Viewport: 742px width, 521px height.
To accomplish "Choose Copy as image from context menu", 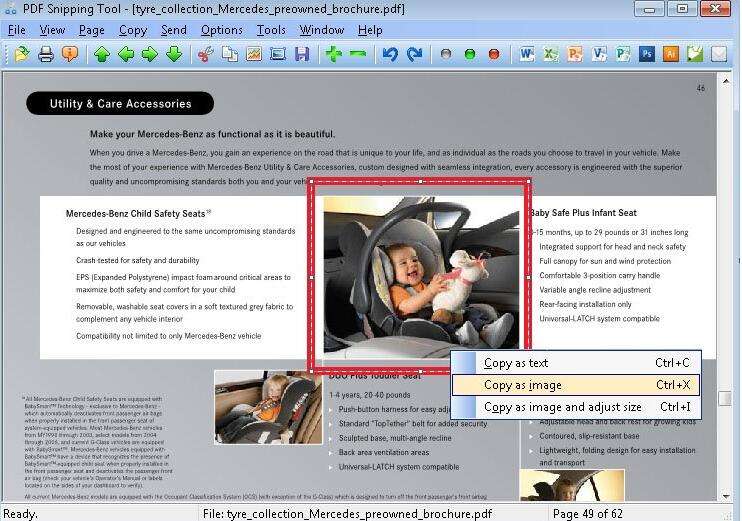I will coord(576,385).
